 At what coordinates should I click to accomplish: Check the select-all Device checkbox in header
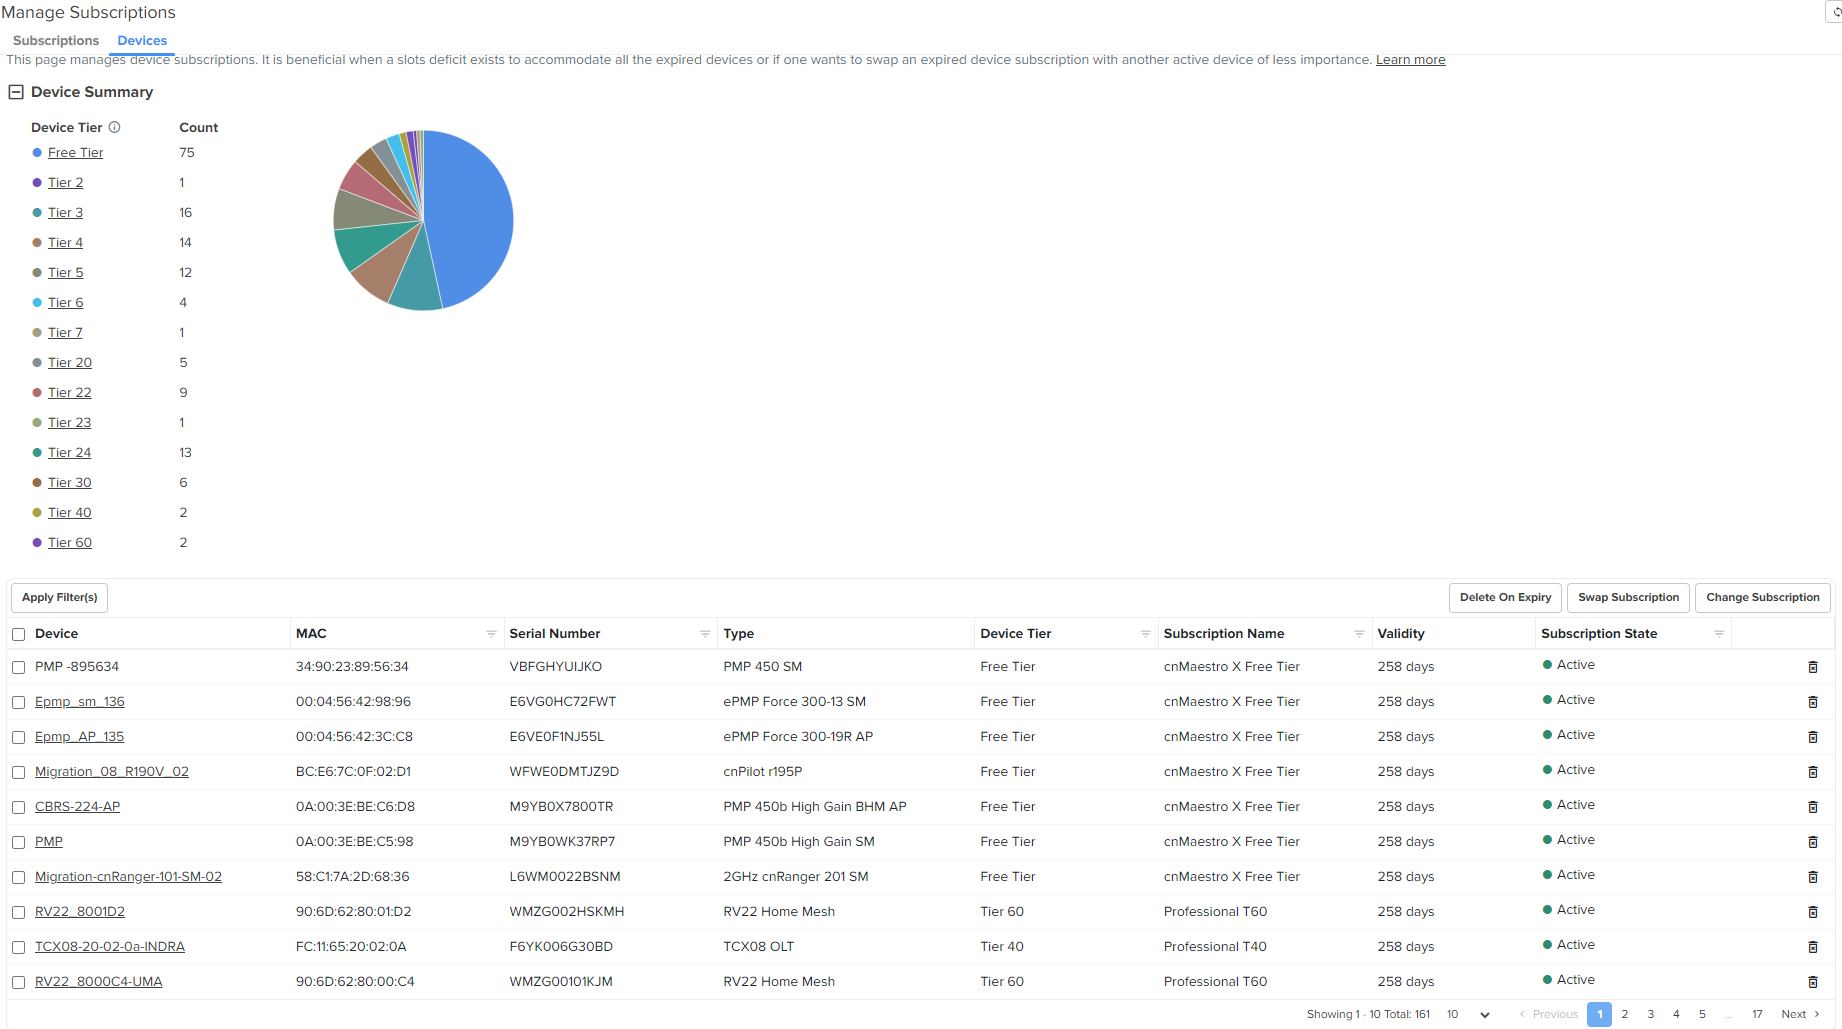[x=19, y=634]
